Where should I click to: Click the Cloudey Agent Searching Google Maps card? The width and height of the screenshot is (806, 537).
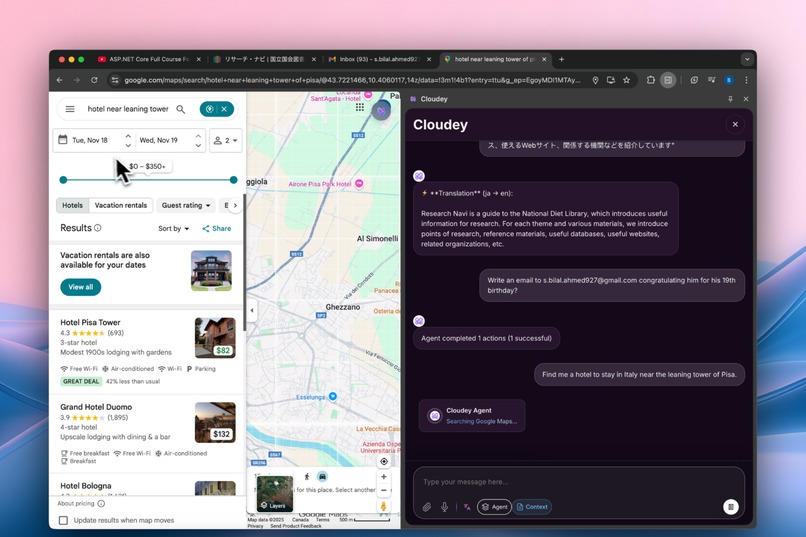pyautogui.click(x=472, y=415)
